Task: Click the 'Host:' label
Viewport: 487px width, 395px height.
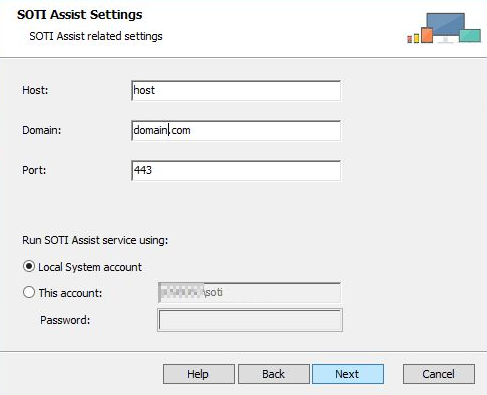Action: (35, 90)
